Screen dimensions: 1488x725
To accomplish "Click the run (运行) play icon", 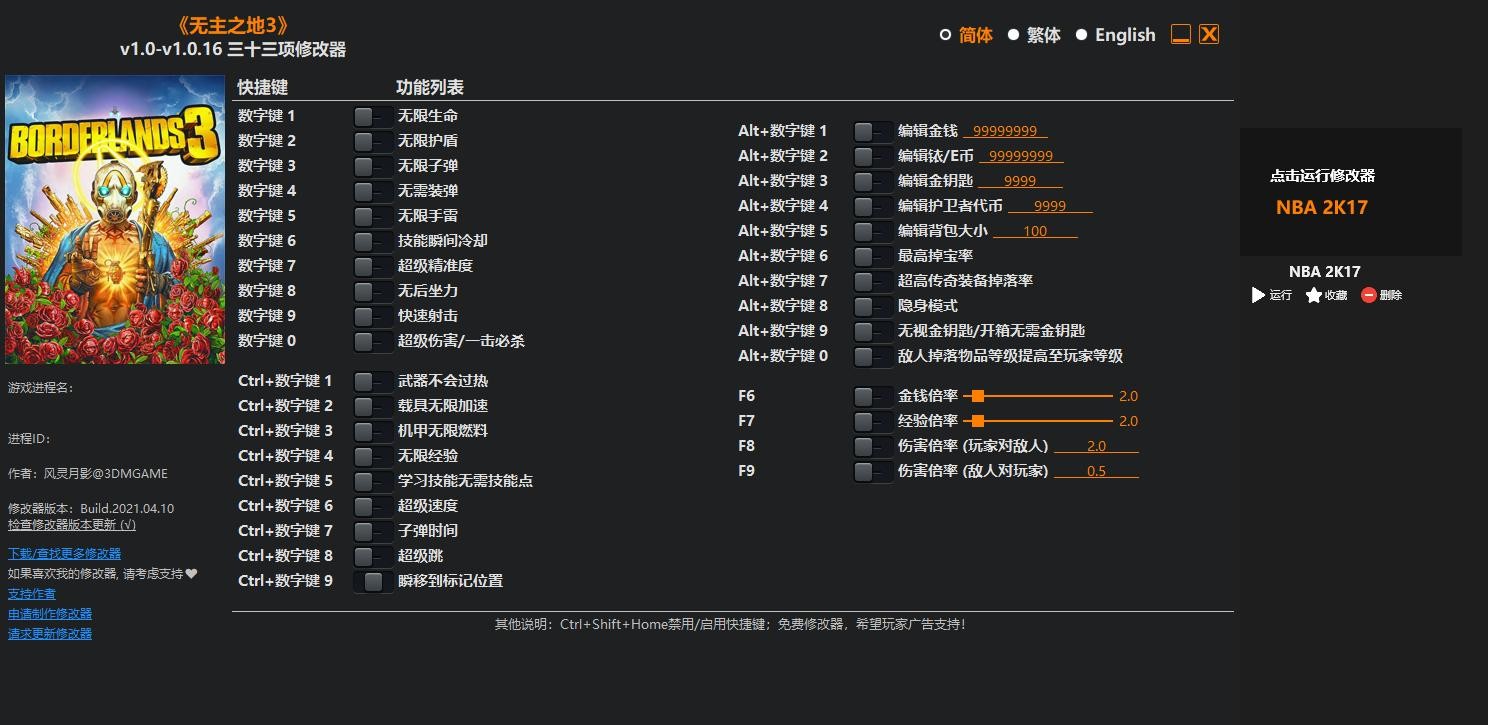I will [1258, 295].
